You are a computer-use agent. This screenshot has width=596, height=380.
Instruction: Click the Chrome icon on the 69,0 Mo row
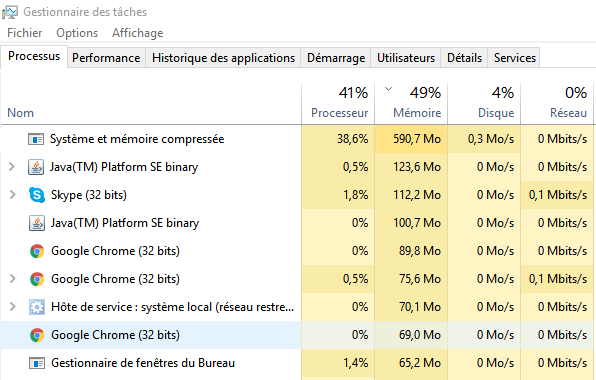tap(37, 335)
